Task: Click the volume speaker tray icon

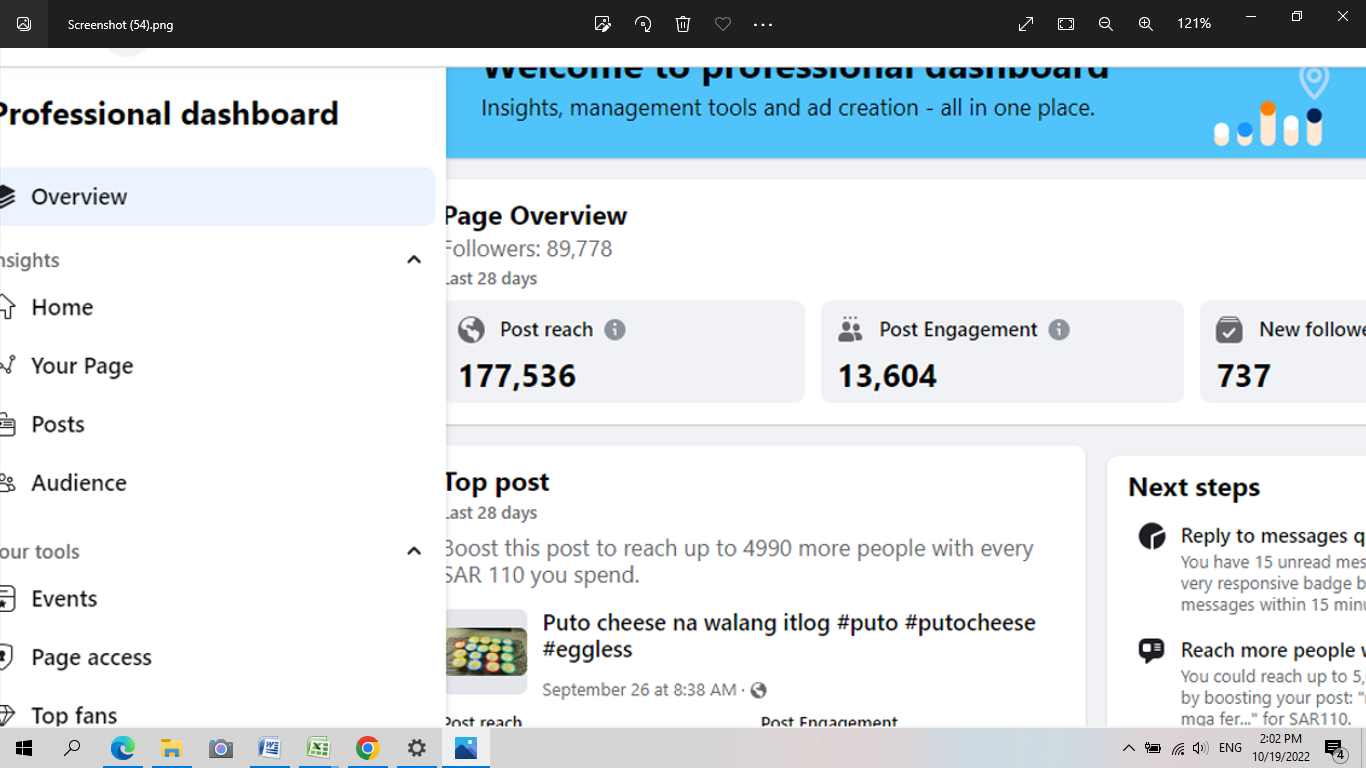Action: (x=1200, y=748)
